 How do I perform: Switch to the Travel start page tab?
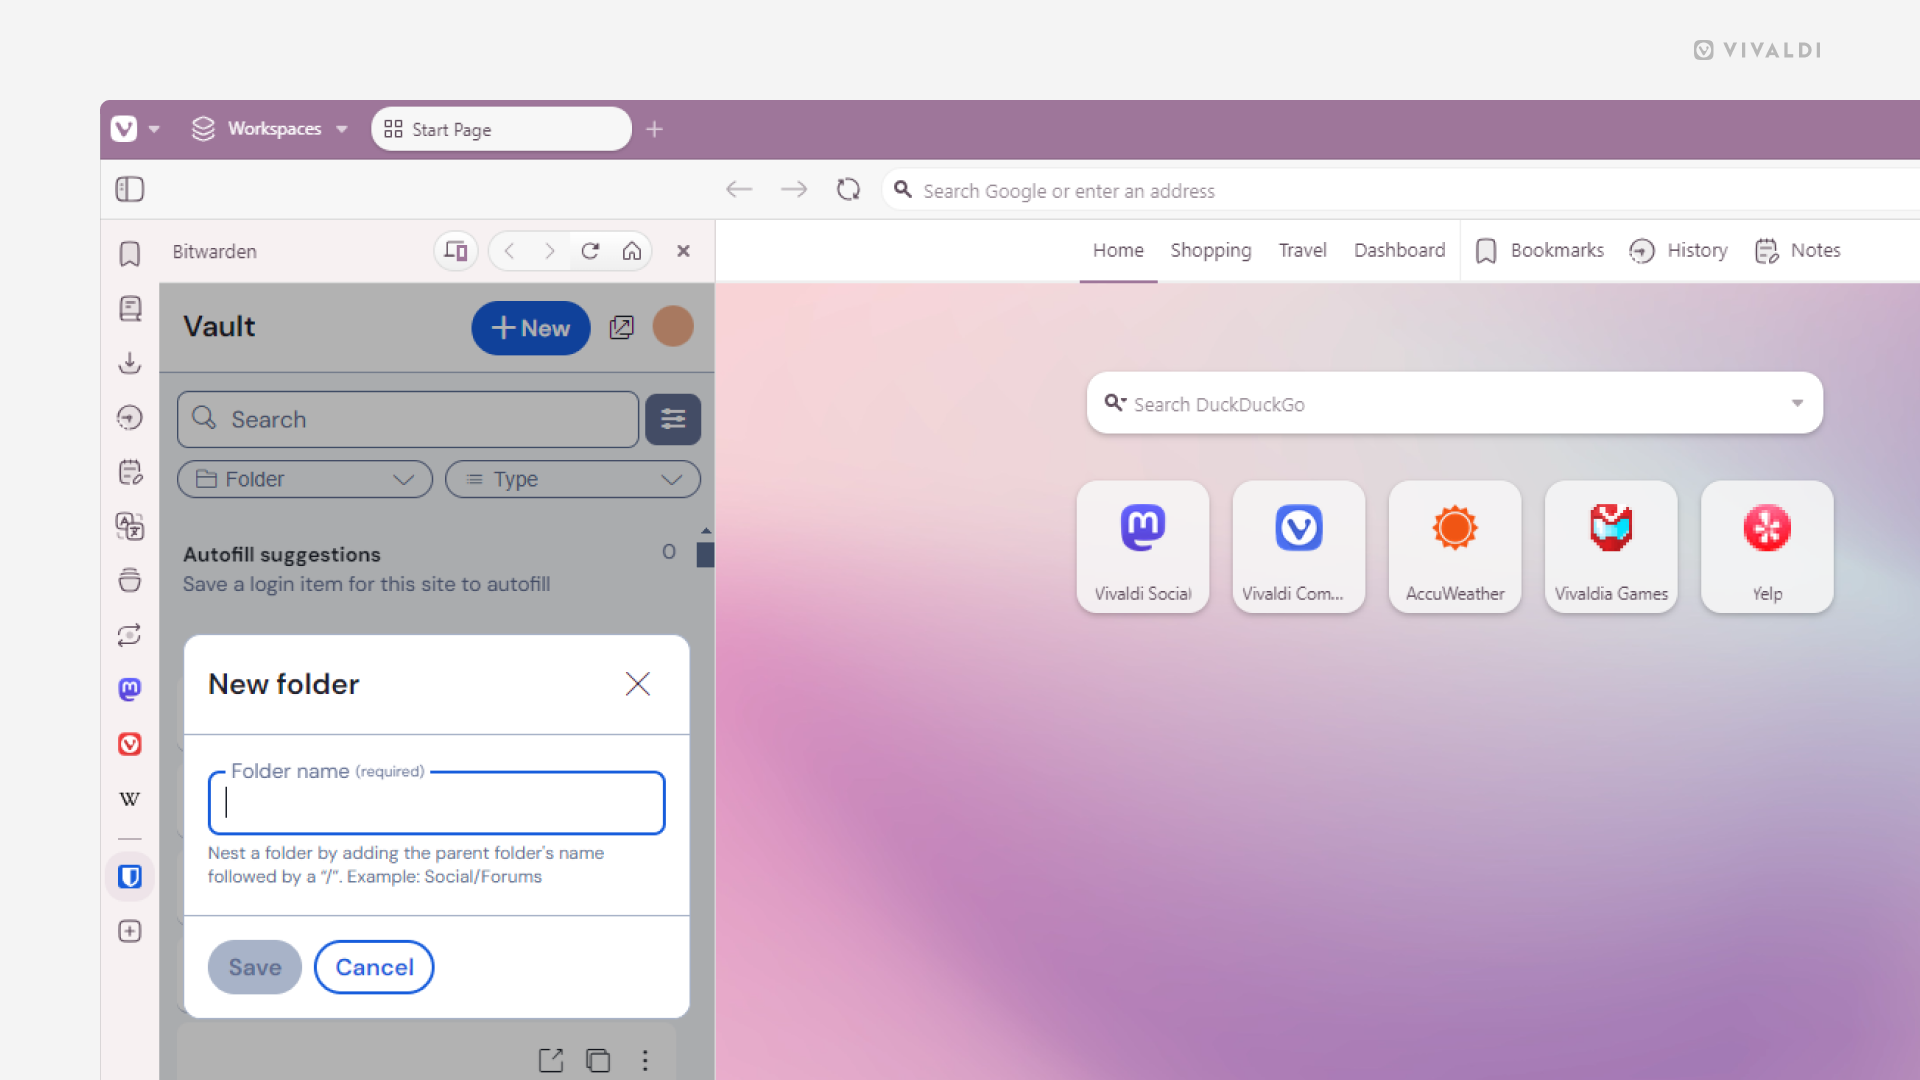[1302, 250]
